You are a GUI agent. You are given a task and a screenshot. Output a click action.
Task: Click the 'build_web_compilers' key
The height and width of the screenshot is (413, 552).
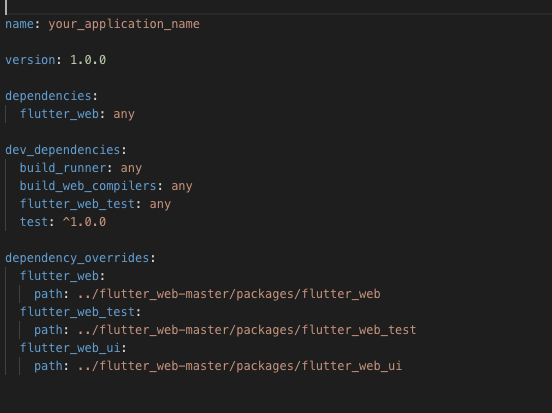click(88, 186)
